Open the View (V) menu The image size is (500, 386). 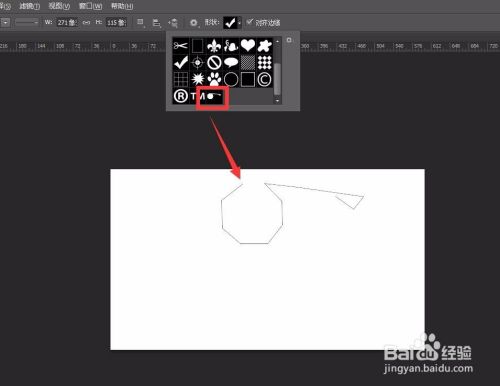pyautogui.click(x=59, y=6)
